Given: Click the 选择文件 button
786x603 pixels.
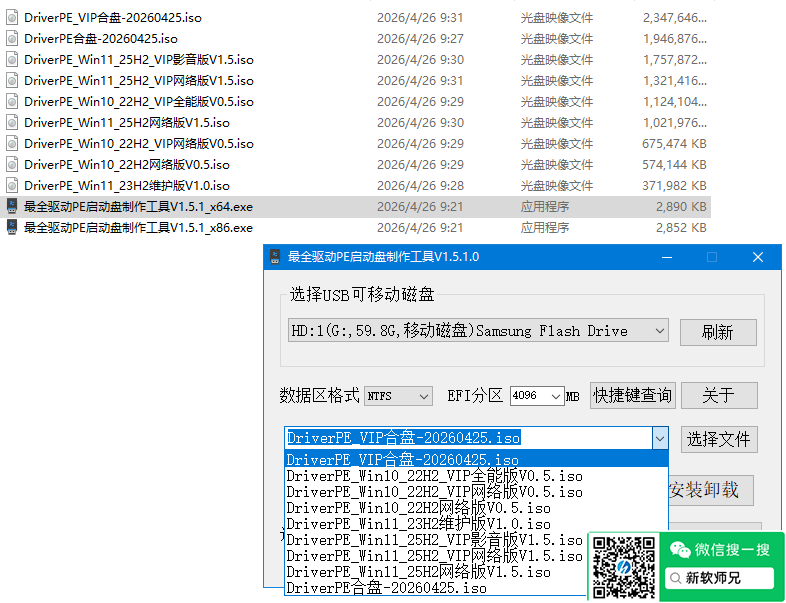Looking at the screenshot, I should [718, 439].
